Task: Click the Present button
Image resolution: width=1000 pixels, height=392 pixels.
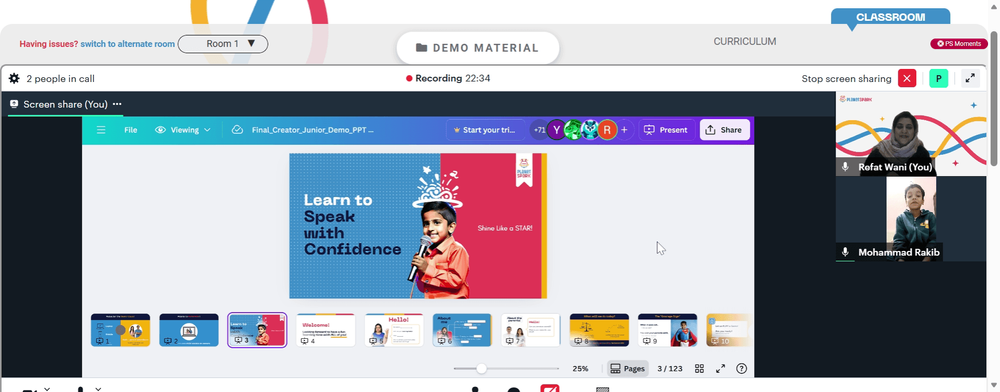Action: pos(666,130)
